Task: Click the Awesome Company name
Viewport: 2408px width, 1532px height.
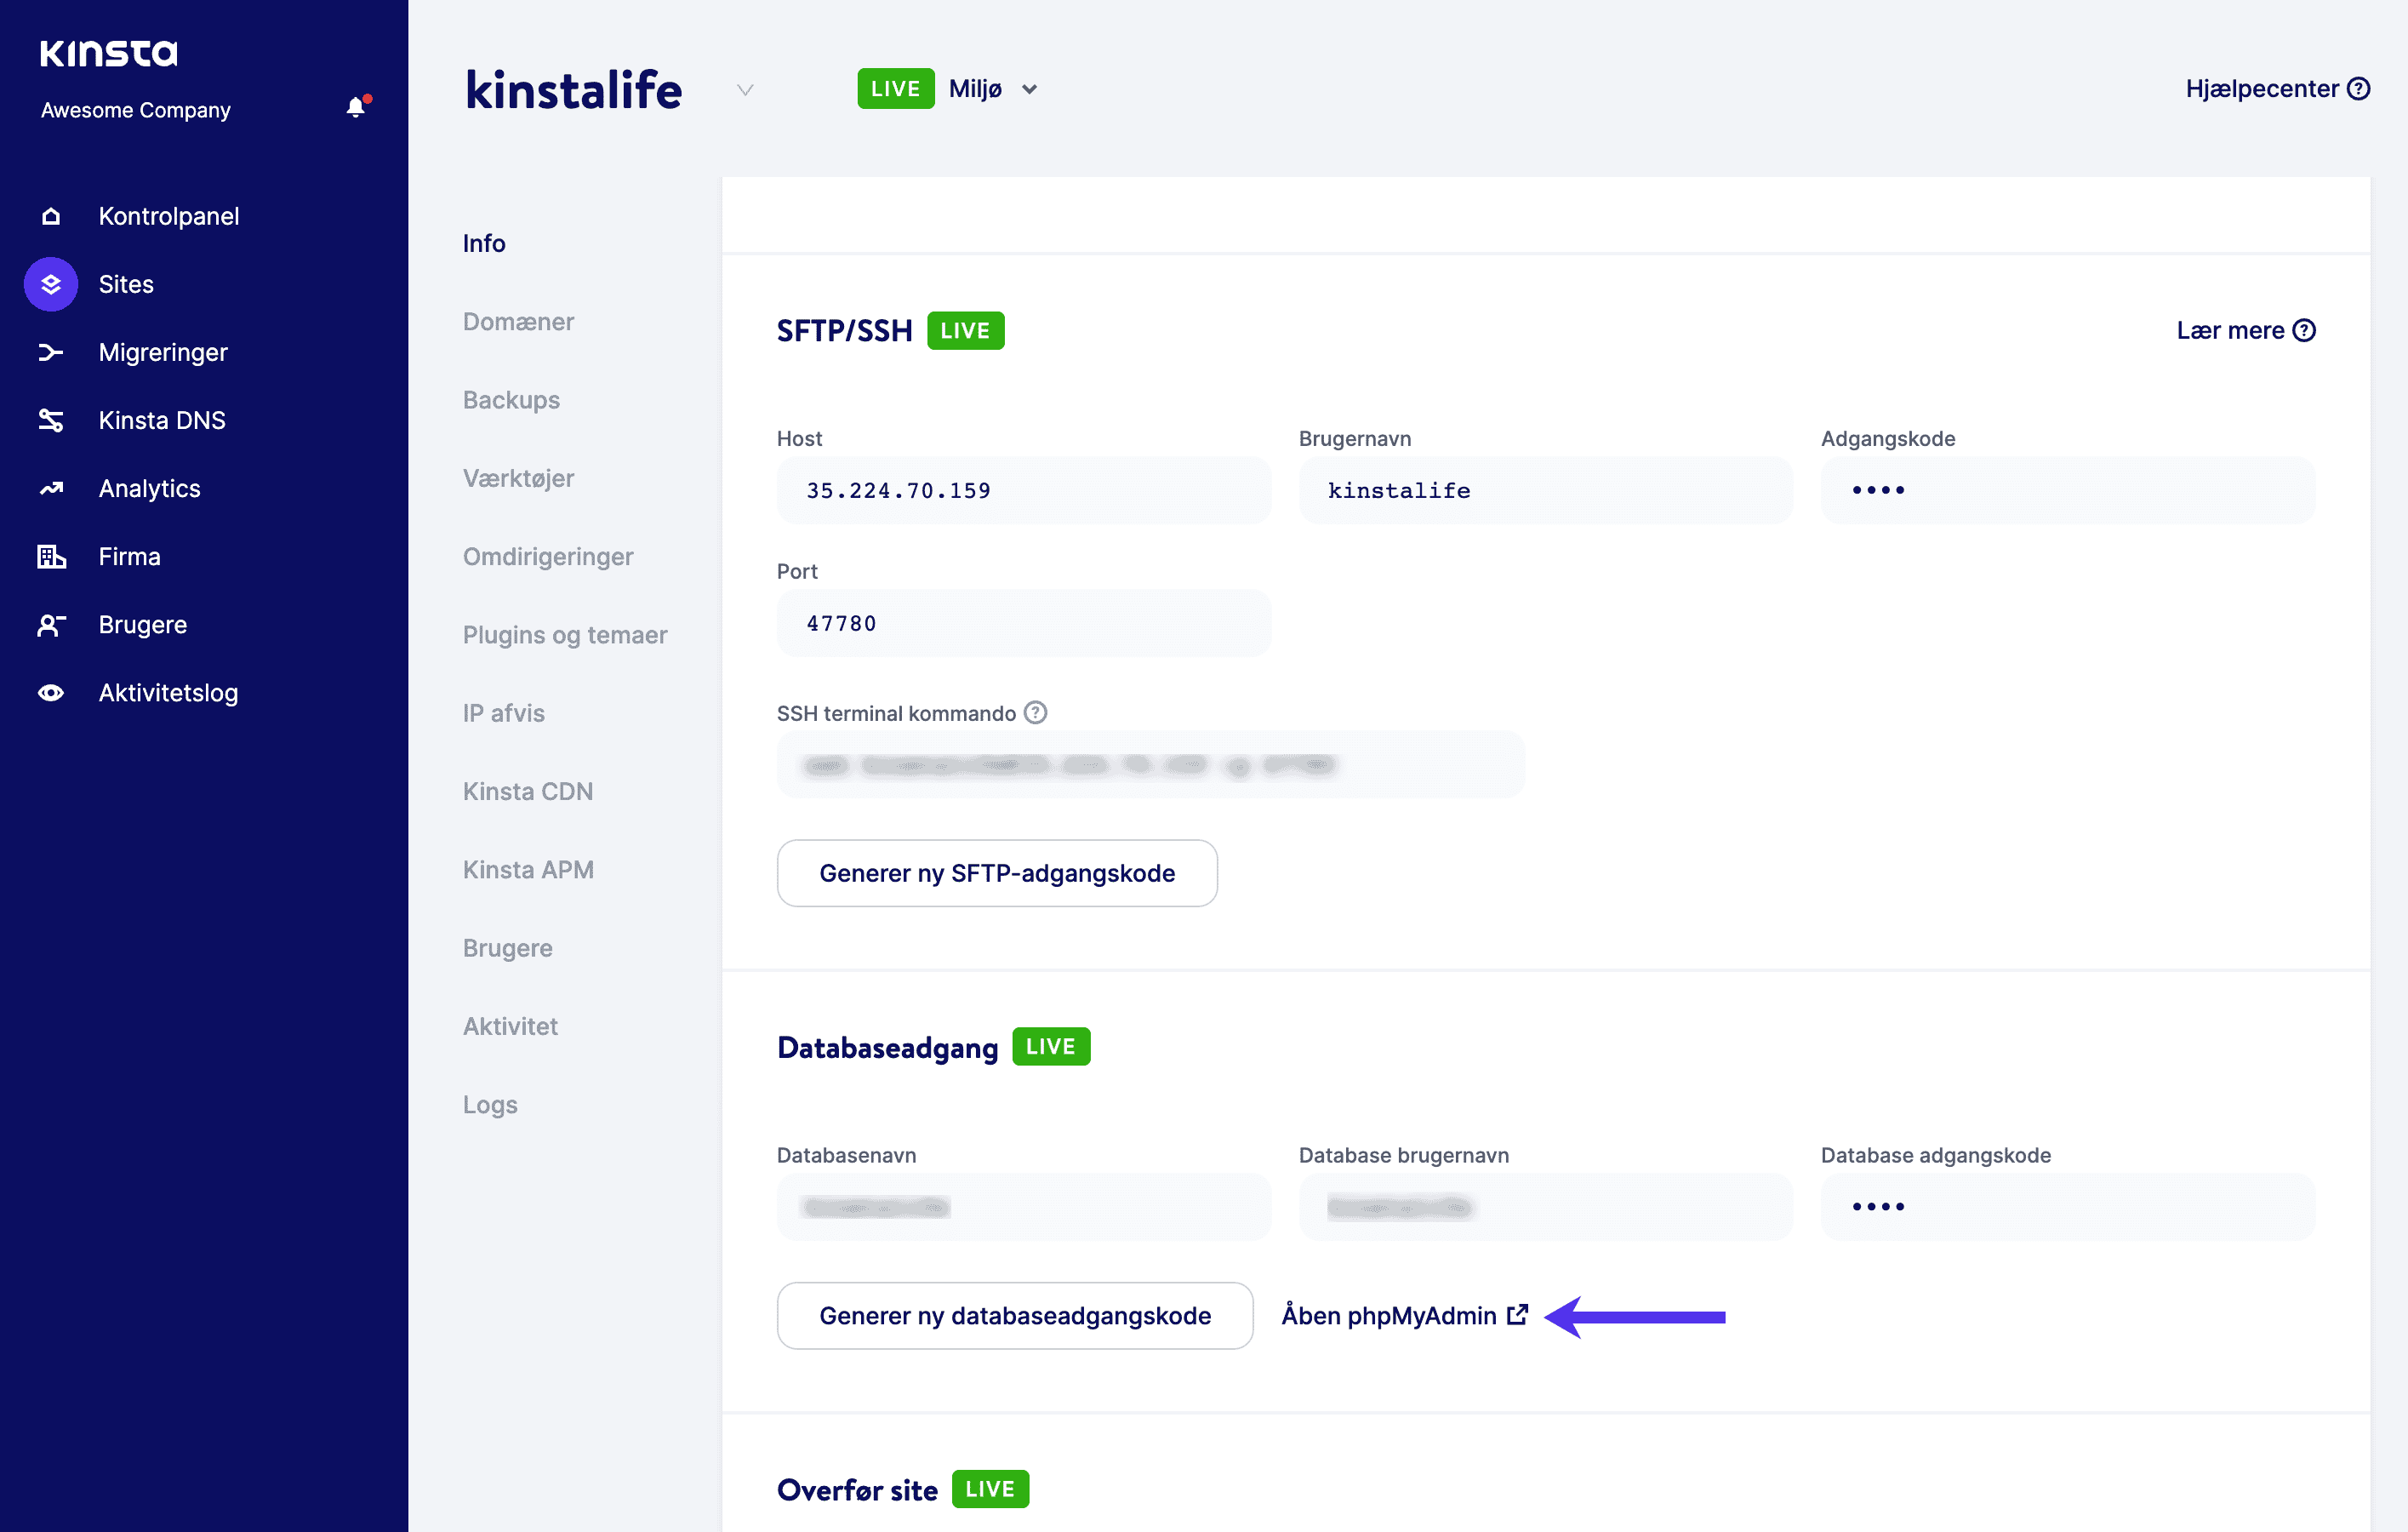Action: (136, 110)
